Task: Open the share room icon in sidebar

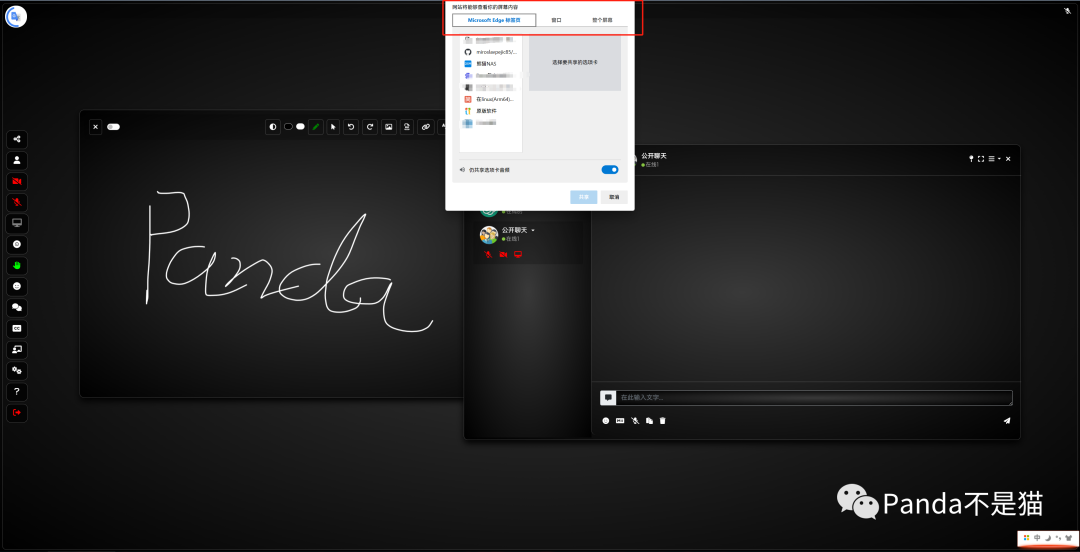Action: tap(17, 139)
